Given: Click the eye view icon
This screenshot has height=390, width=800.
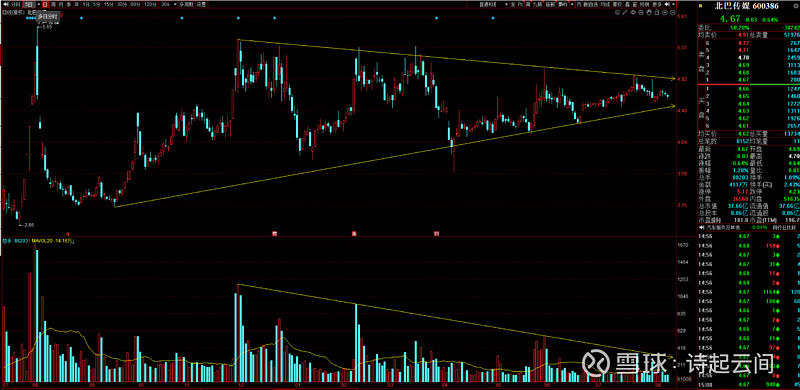Looking at the screenshot, I should [x=633, y=13].
